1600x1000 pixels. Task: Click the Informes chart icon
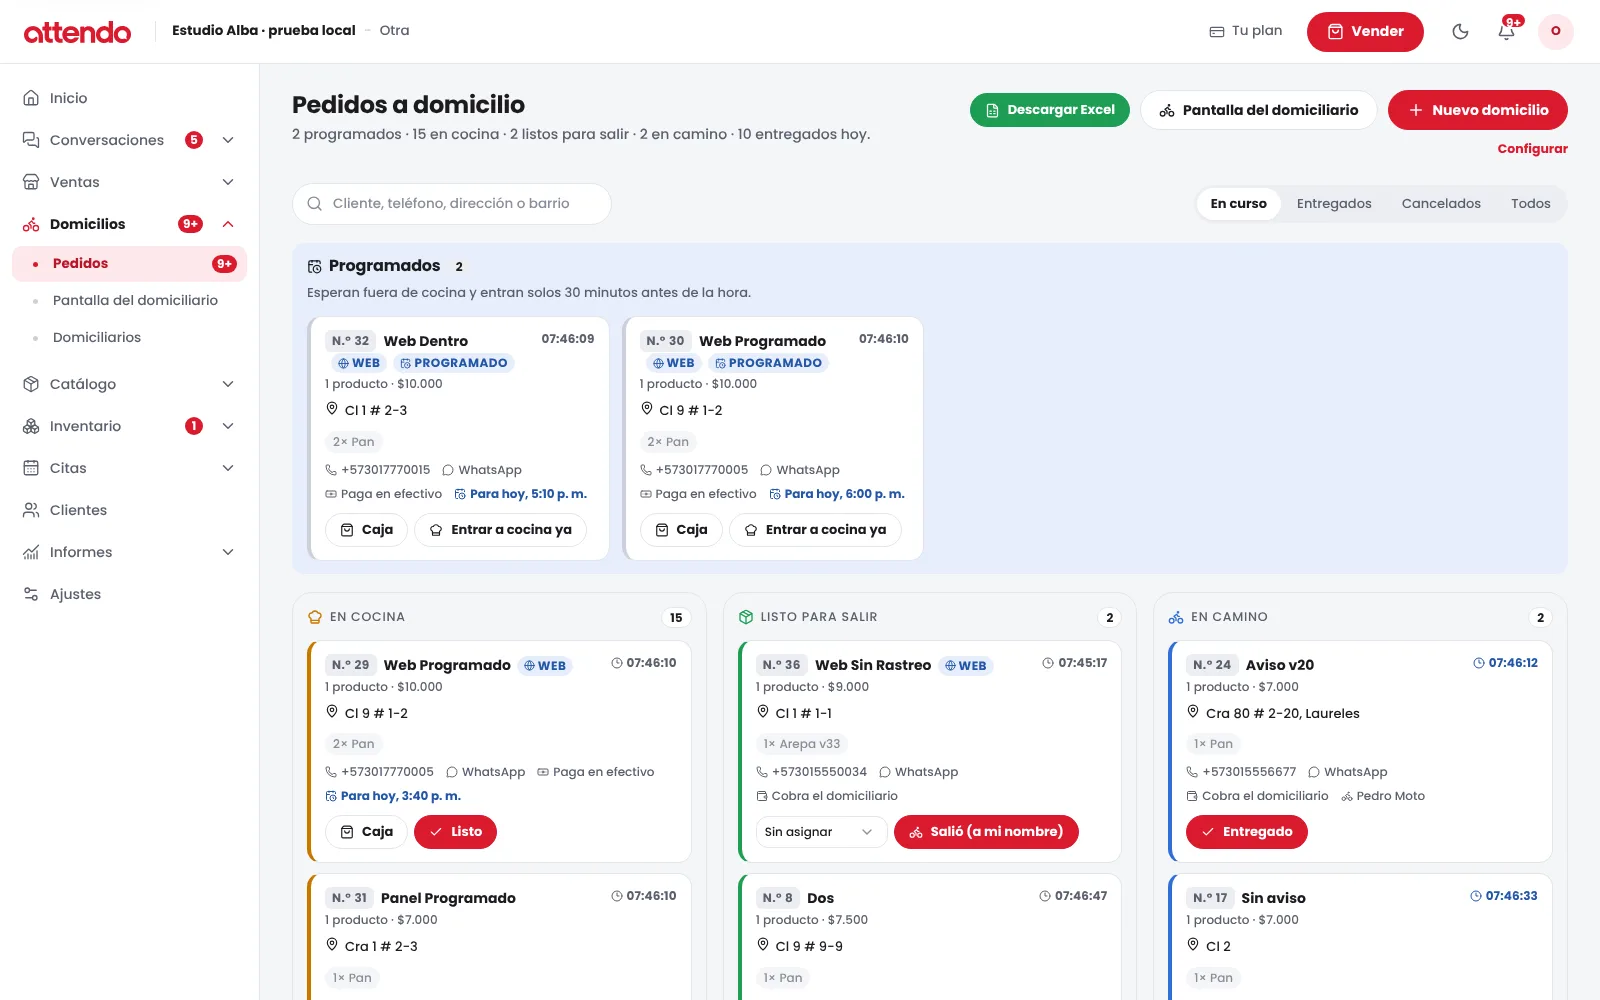tap(31, 552)
